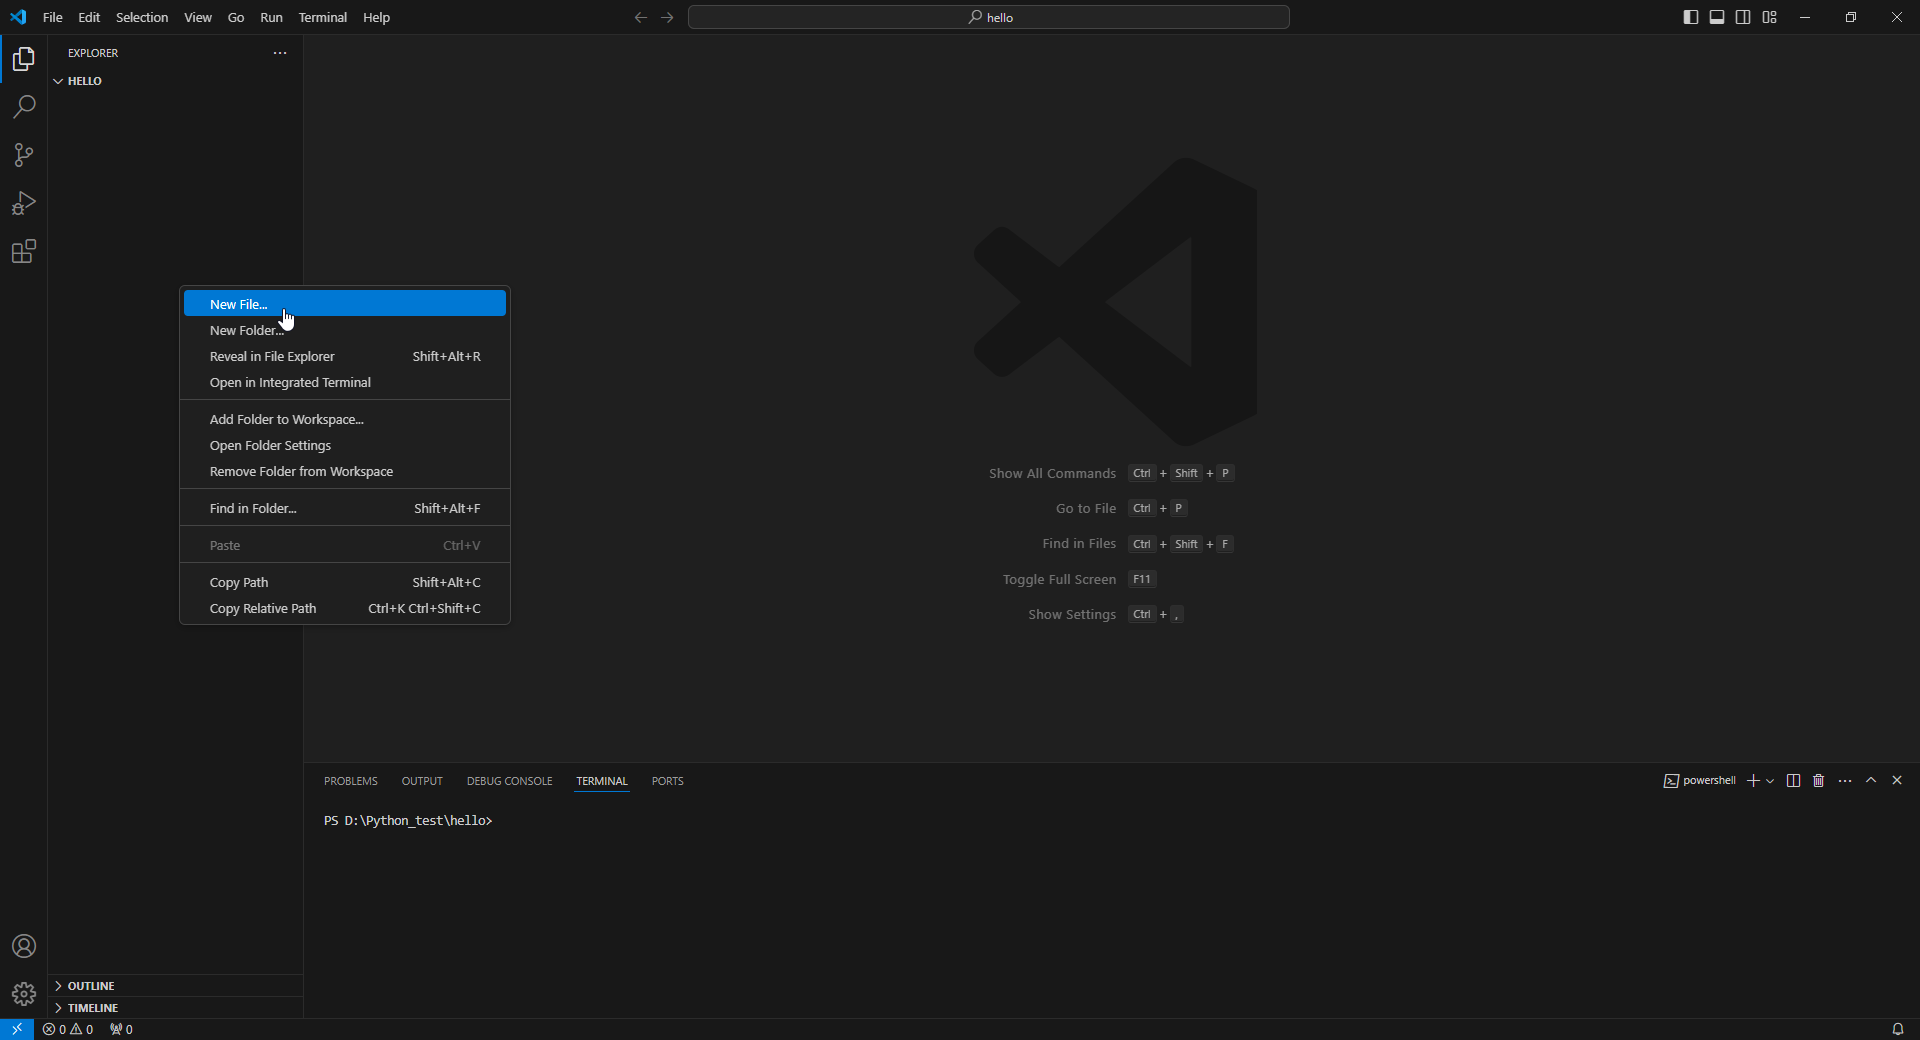Toggle the primary side bar layout icon
This screenshot has height=1040, width=1920.
pos(1691,17)
